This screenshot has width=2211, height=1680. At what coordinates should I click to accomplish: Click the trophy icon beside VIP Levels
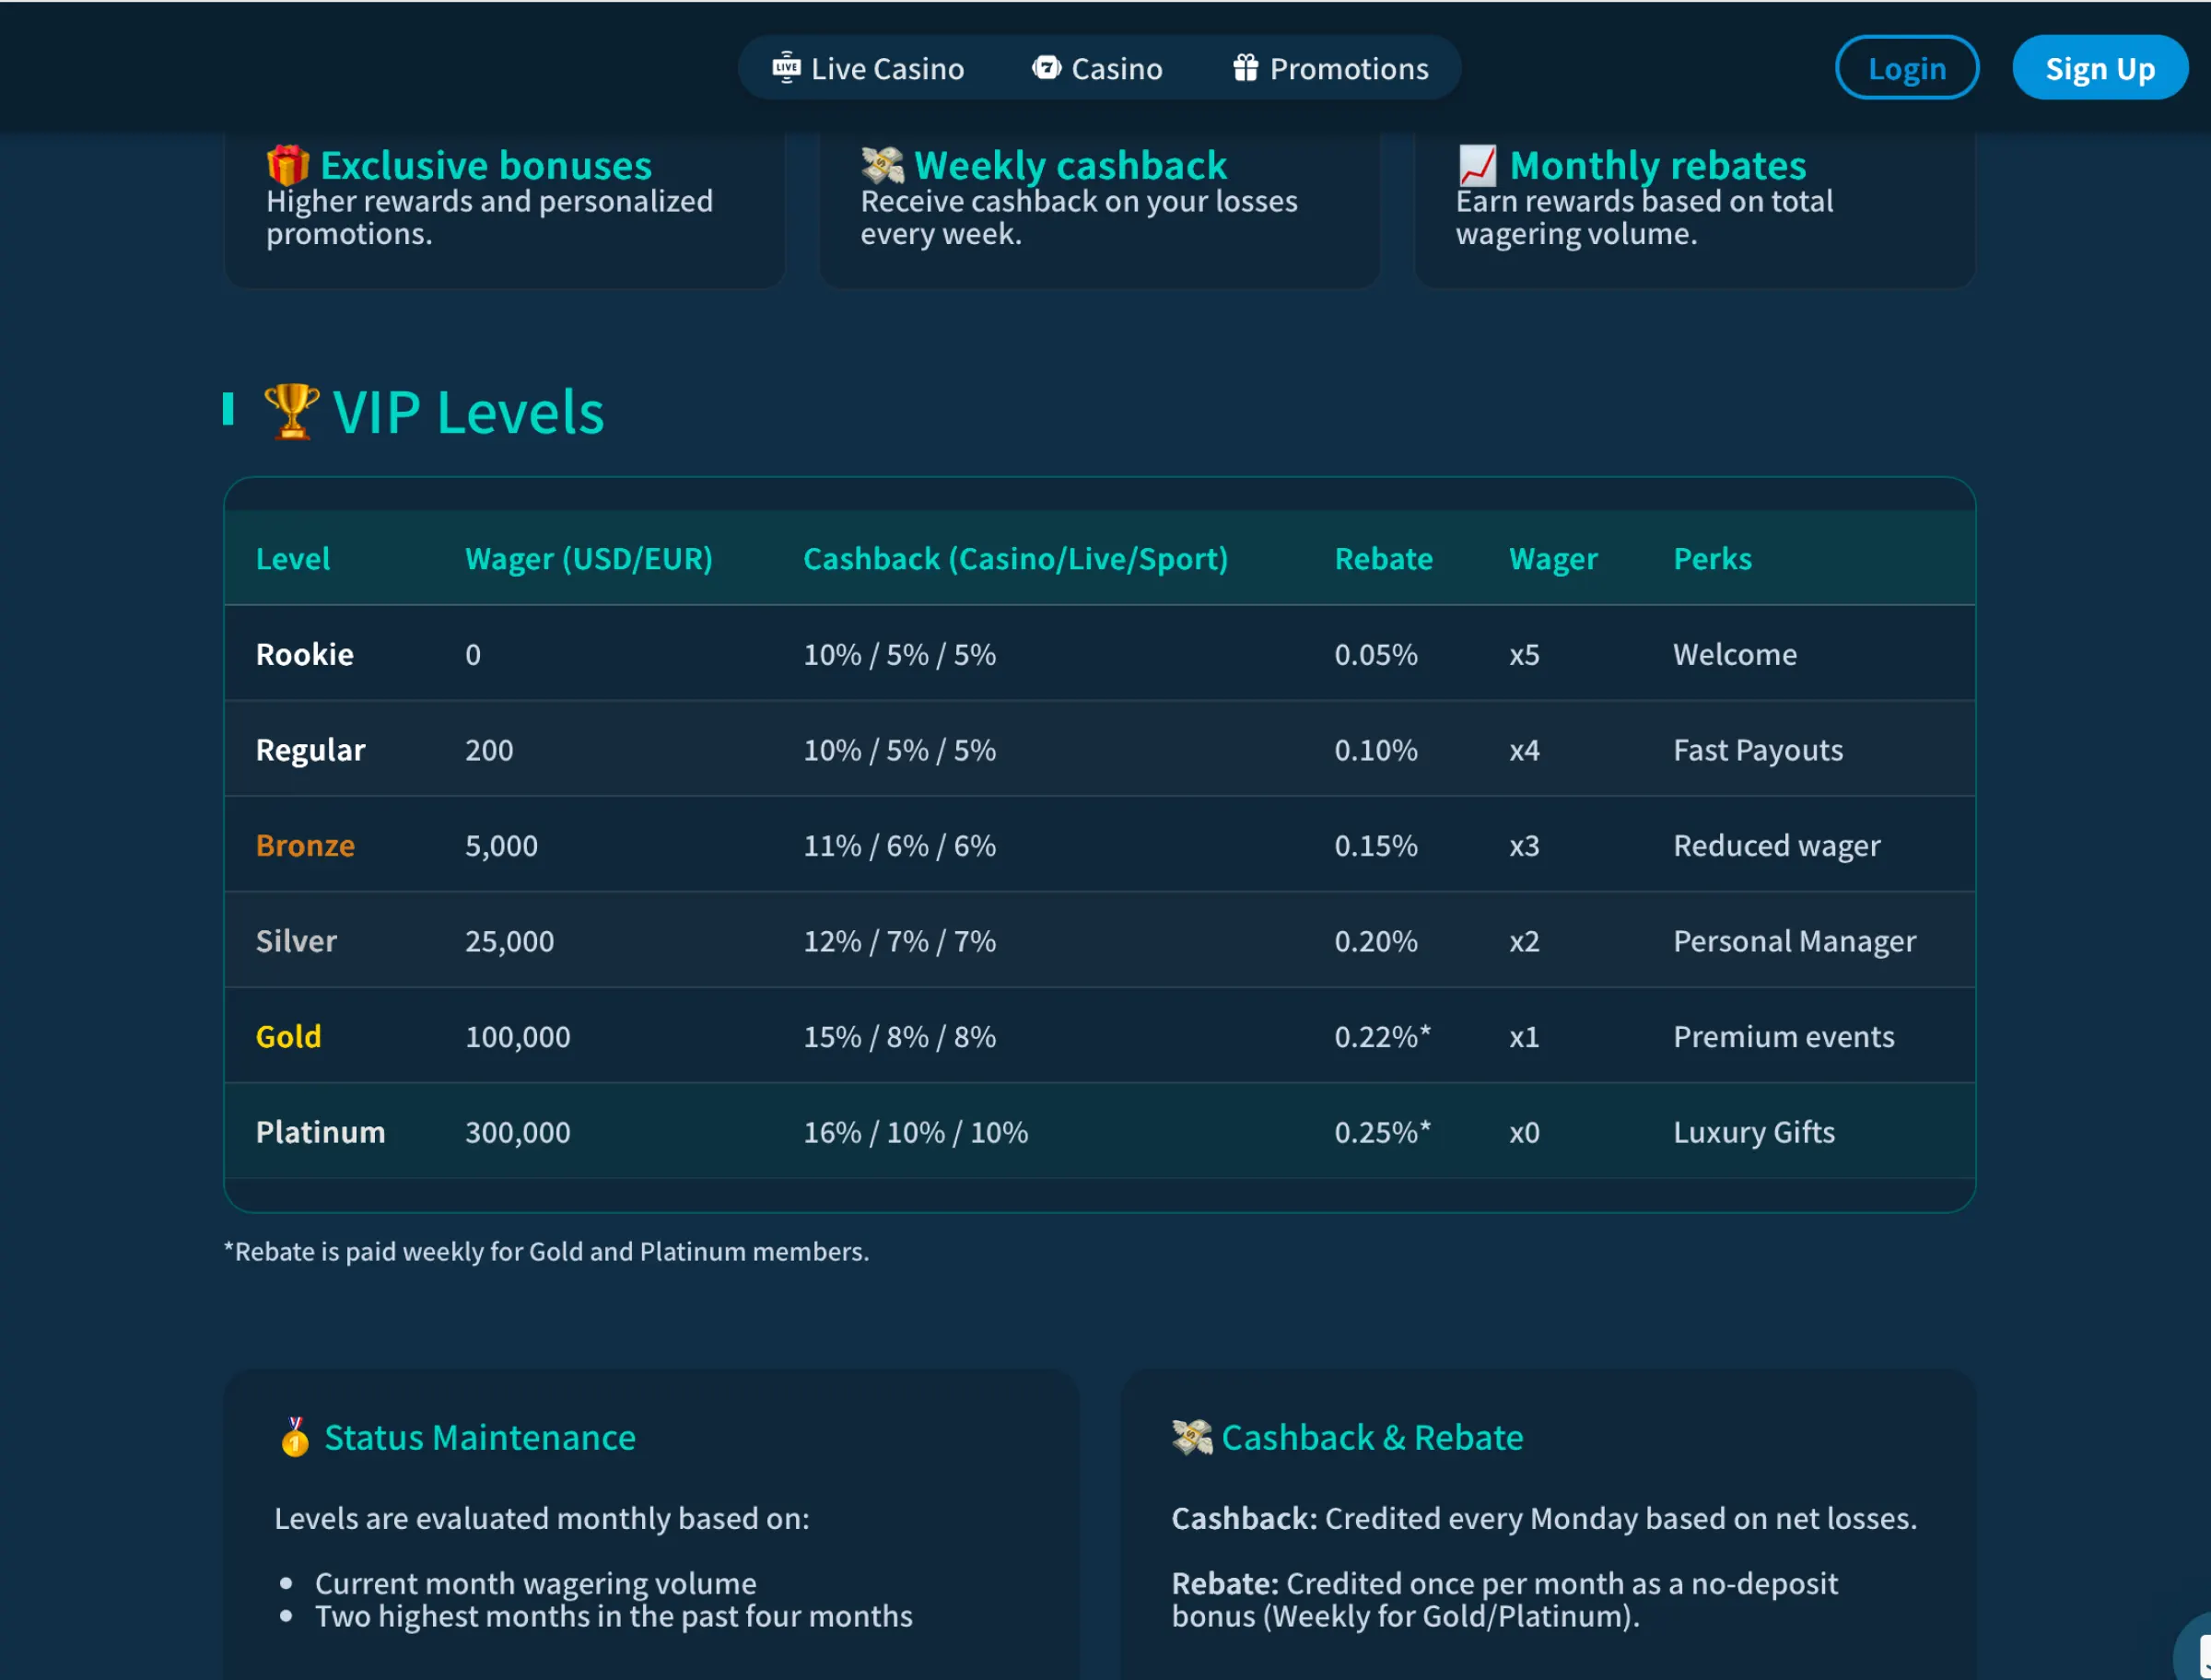291,411
